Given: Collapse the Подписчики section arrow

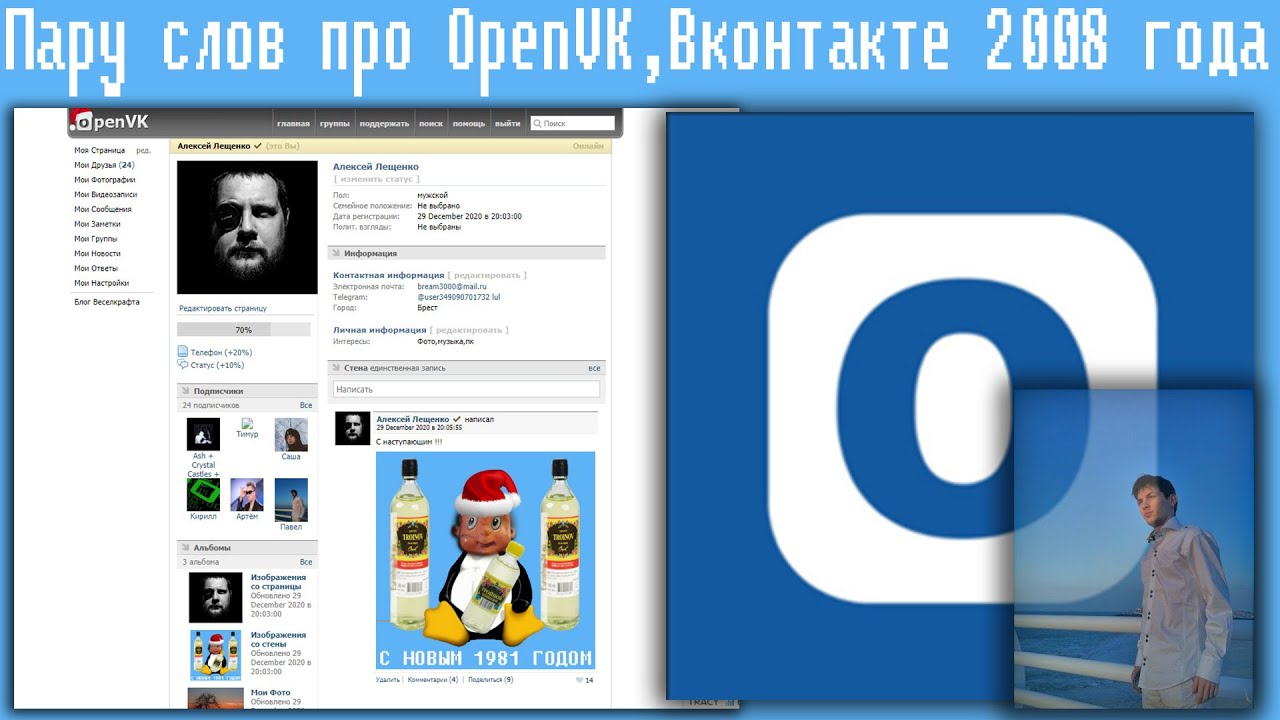Looking at the screenshot, I should pyautogui.click(x=186, y=391).
